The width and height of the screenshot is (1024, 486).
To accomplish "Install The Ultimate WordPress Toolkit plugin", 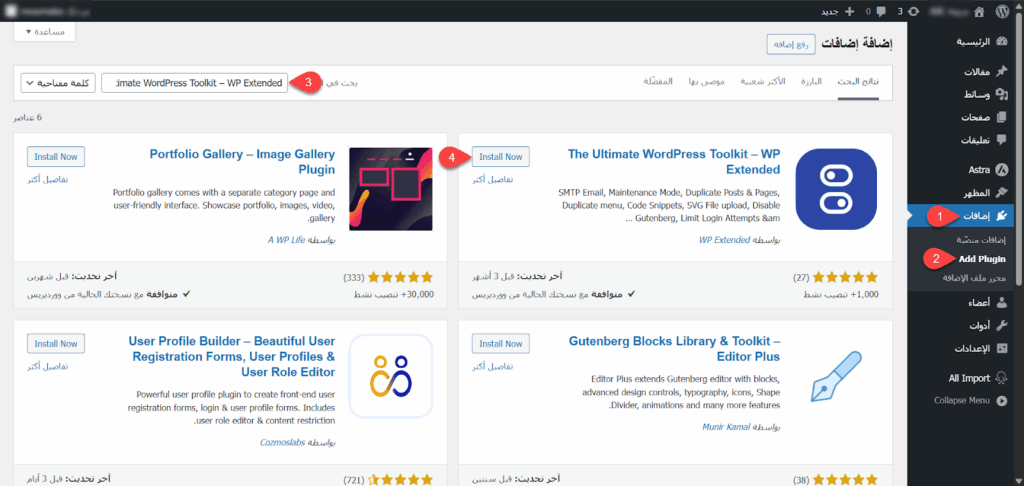I will click(501, 157).
